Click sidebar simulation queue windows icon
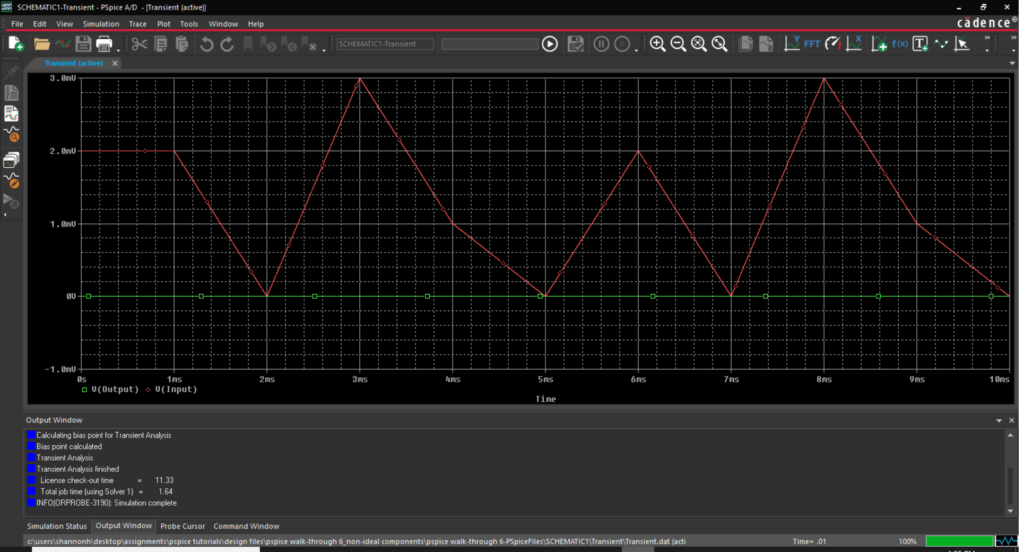The image size is (1024, 552). 11,159
